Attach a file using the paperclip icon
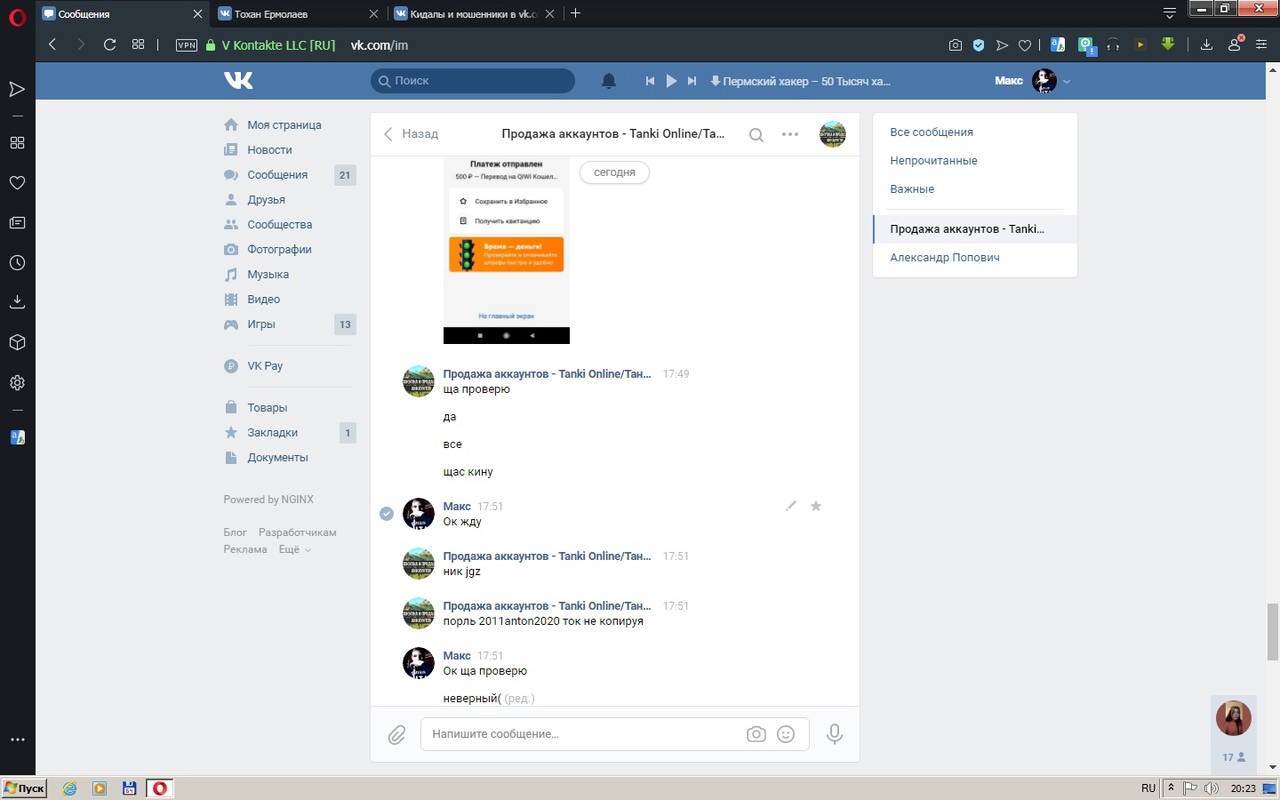 click(397, 735)
